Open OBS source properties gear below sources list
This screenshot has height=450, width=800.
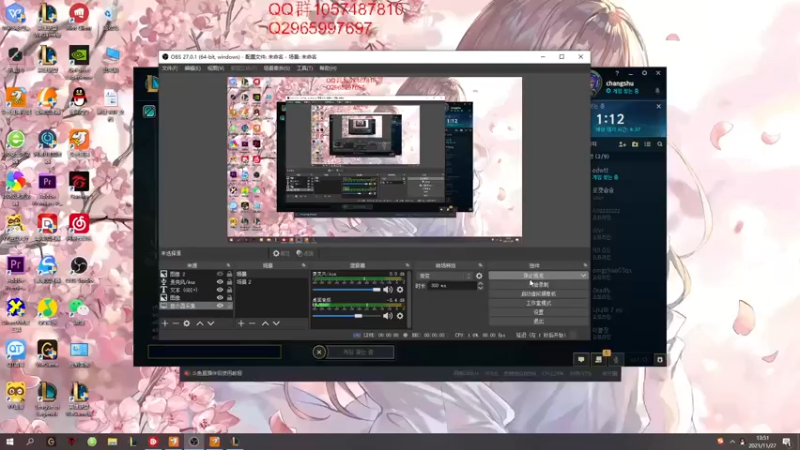(187, 323)
